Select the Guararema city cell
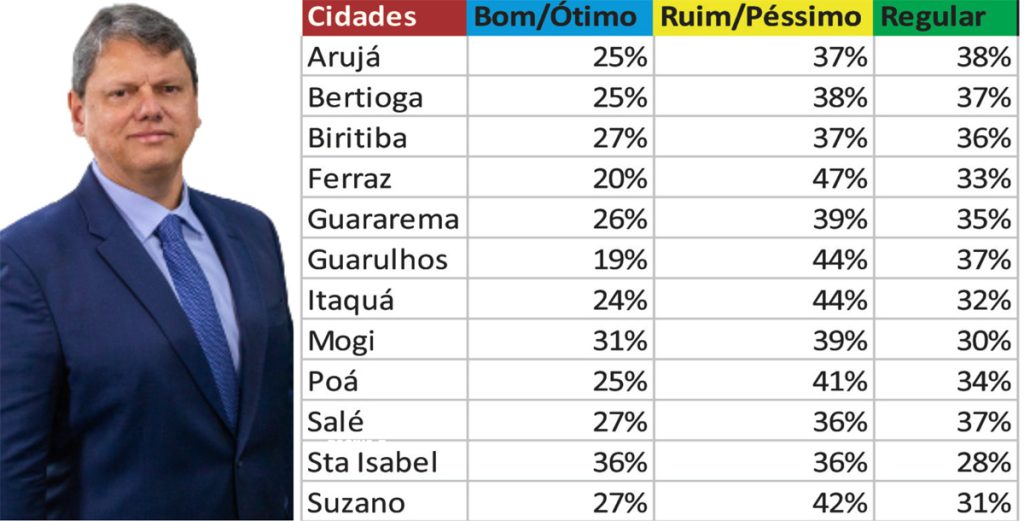1024x521 pixels. [x=385, y=219]
